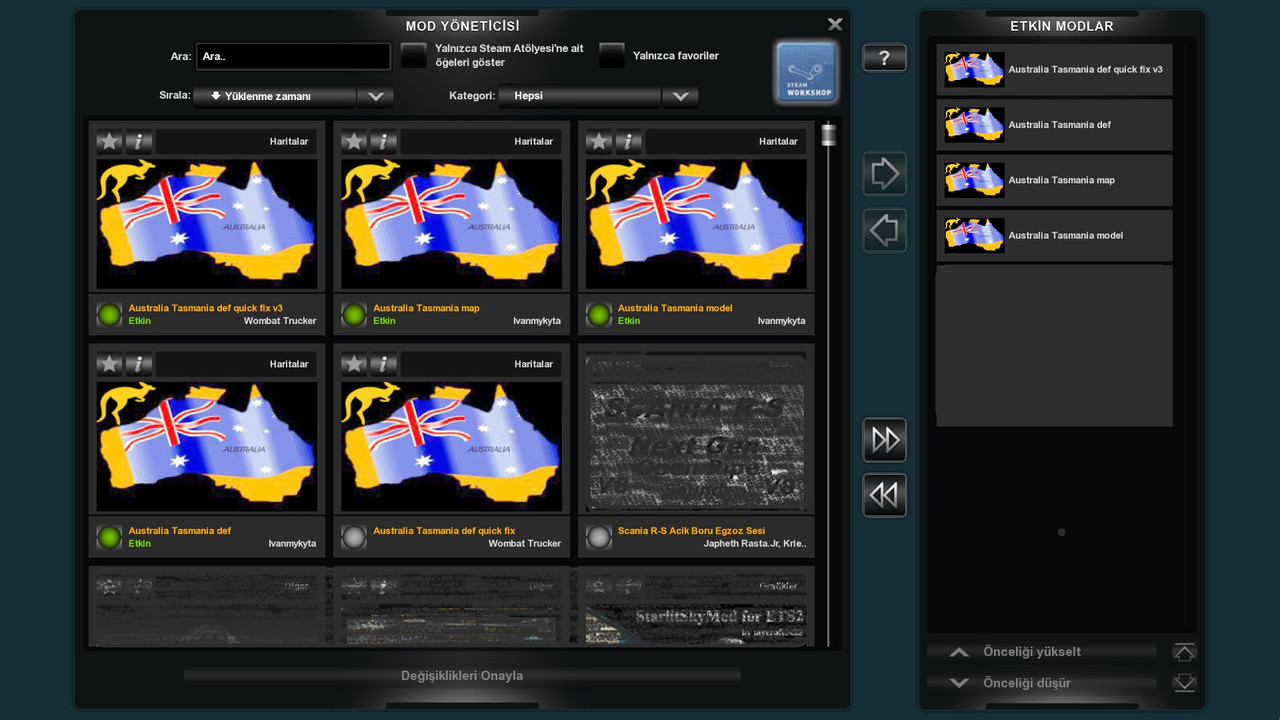Grab the mod list scrollbar handle
The height and width of the screenshot is (720, 1280).
click(828, 135)
